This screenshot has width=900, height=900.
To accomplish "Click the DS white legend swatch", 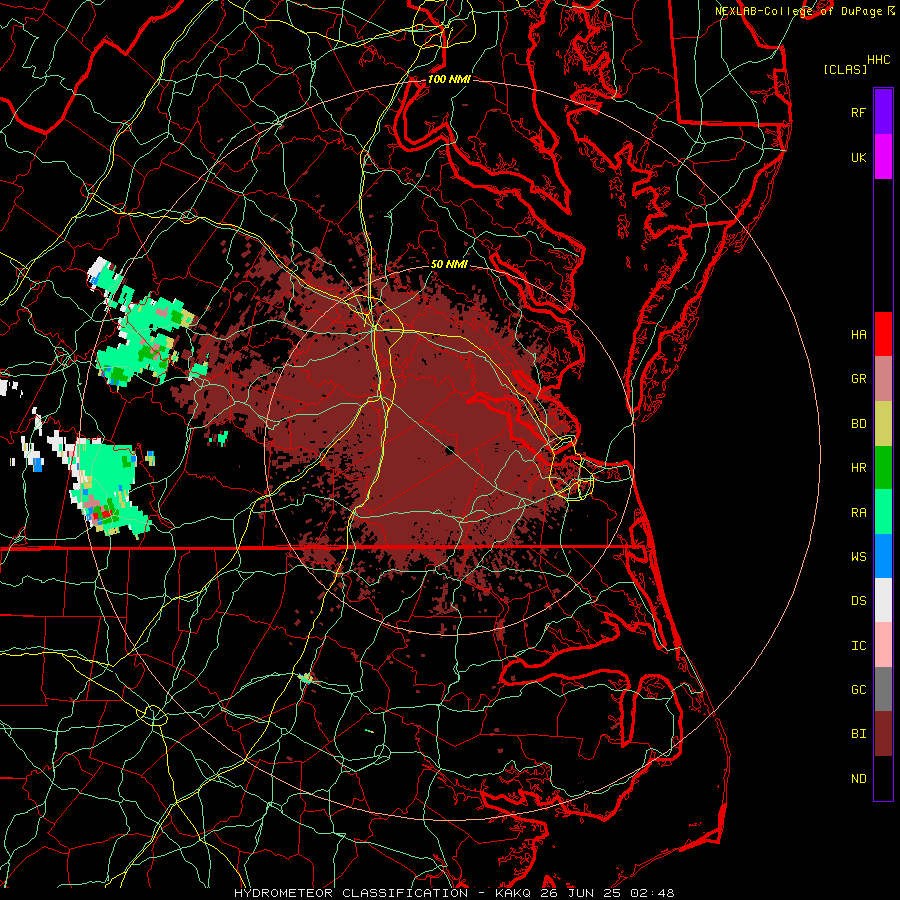I will point(883,600).
